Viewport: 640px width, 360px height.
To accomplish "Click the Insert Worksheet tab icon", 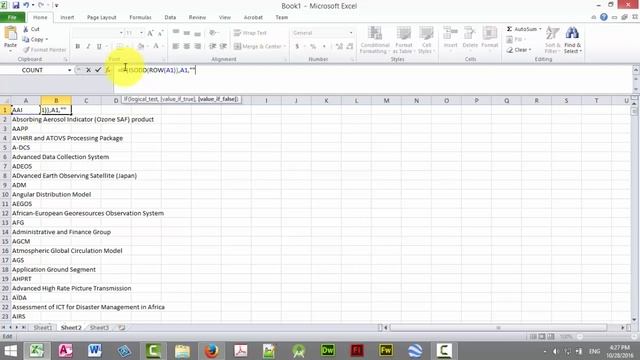I will [x=121, y=327].
